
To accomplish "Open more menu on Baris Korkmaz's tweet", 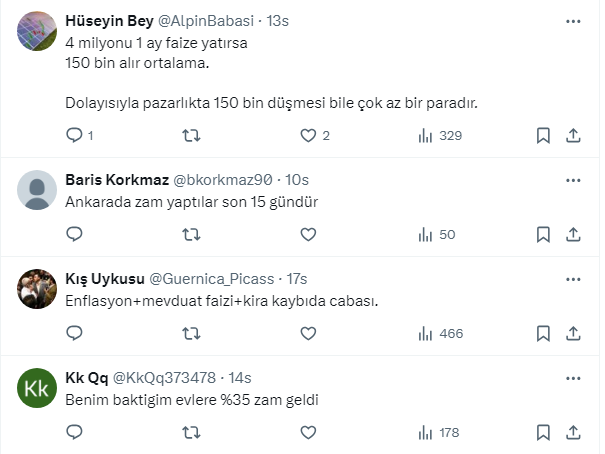I will [573, 179].
